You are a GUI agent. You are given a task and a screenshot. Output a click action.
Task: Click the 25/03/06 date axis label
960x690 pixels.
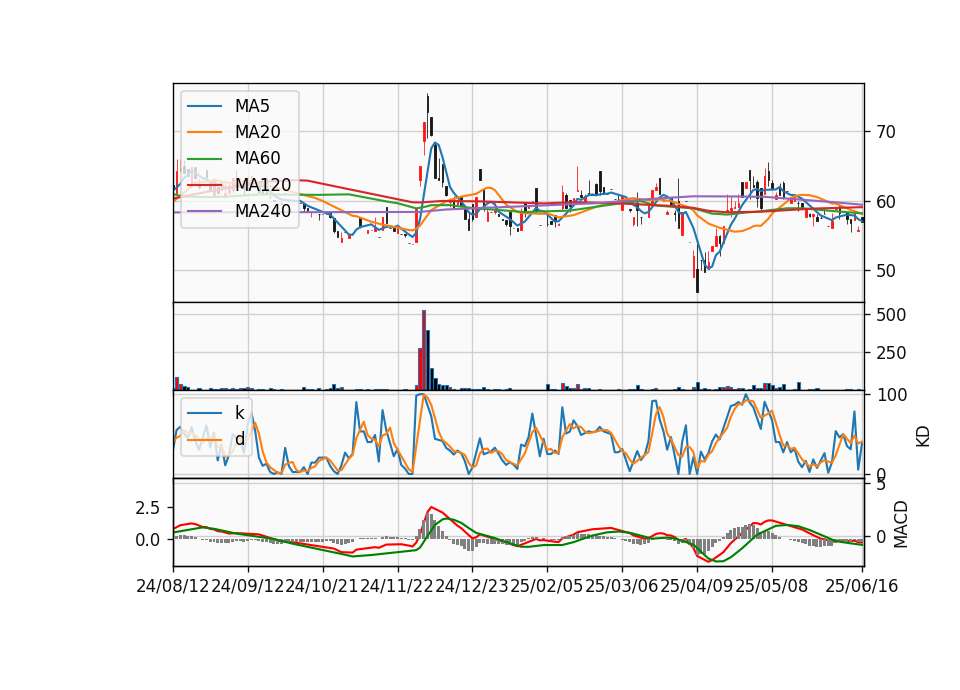tap(621, 586)
